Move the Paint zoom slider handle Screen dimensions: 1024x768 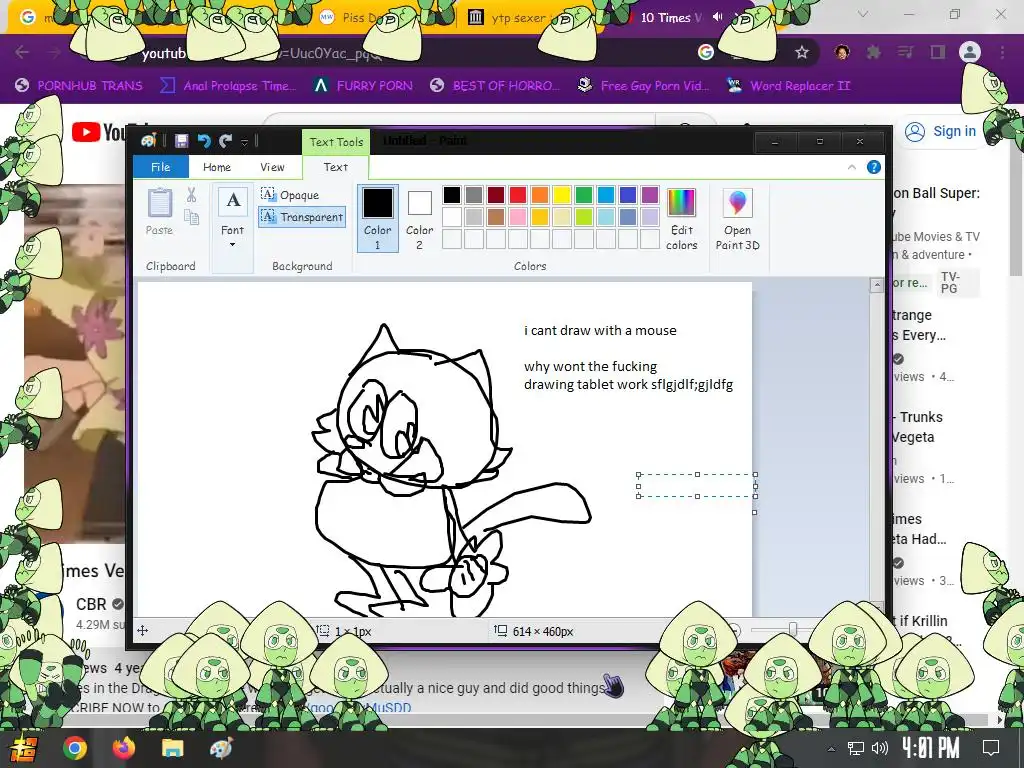tap(793, 630)
